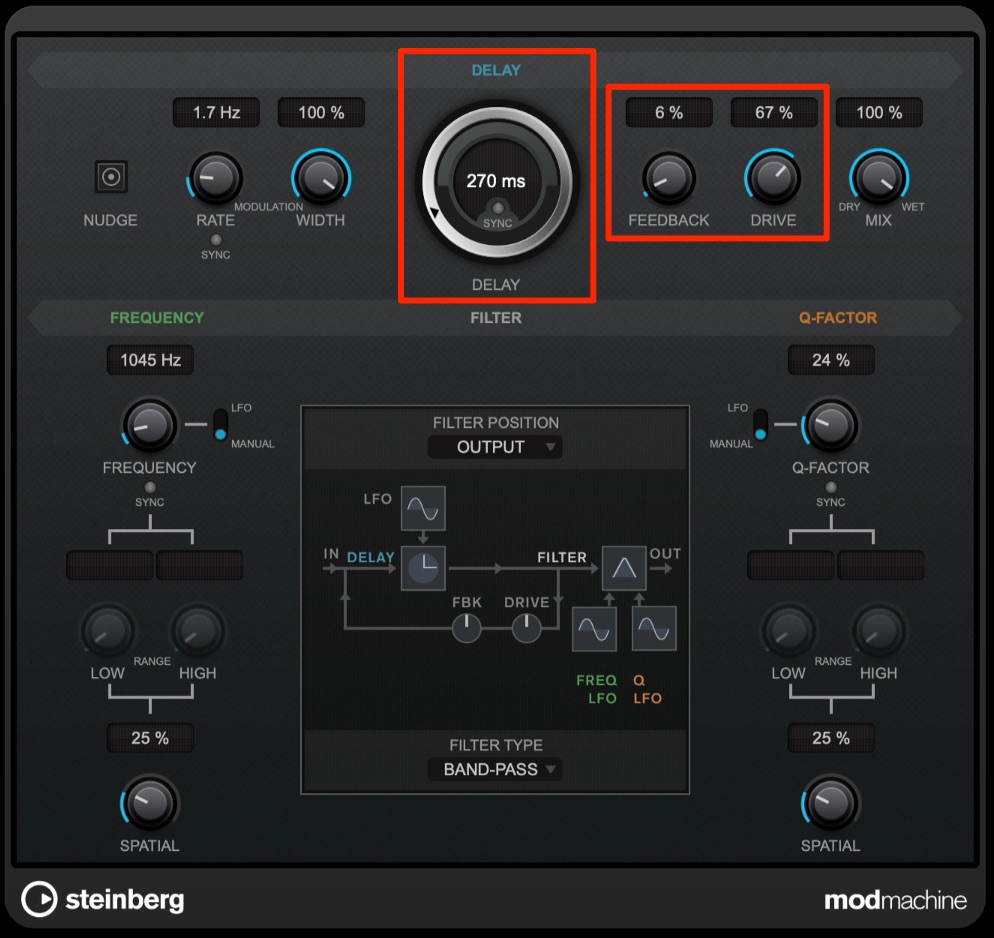Click the Q LFO waveform icon
Screen dimensions: 994x938
(x=654, y=629)
